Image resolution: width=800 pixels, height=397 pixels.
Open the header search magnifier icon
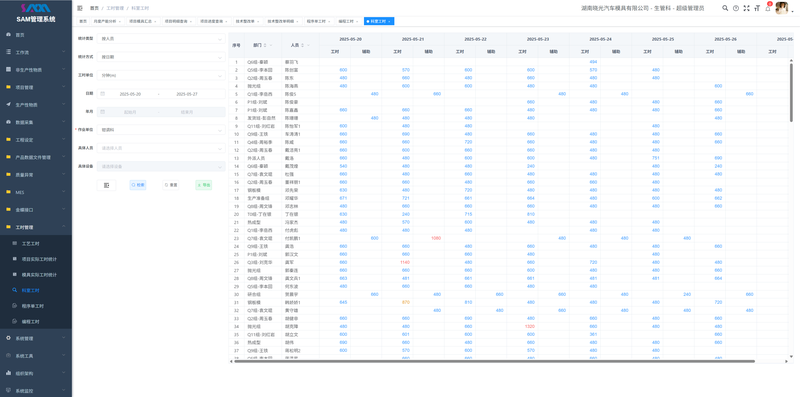(x=725, y=8)
